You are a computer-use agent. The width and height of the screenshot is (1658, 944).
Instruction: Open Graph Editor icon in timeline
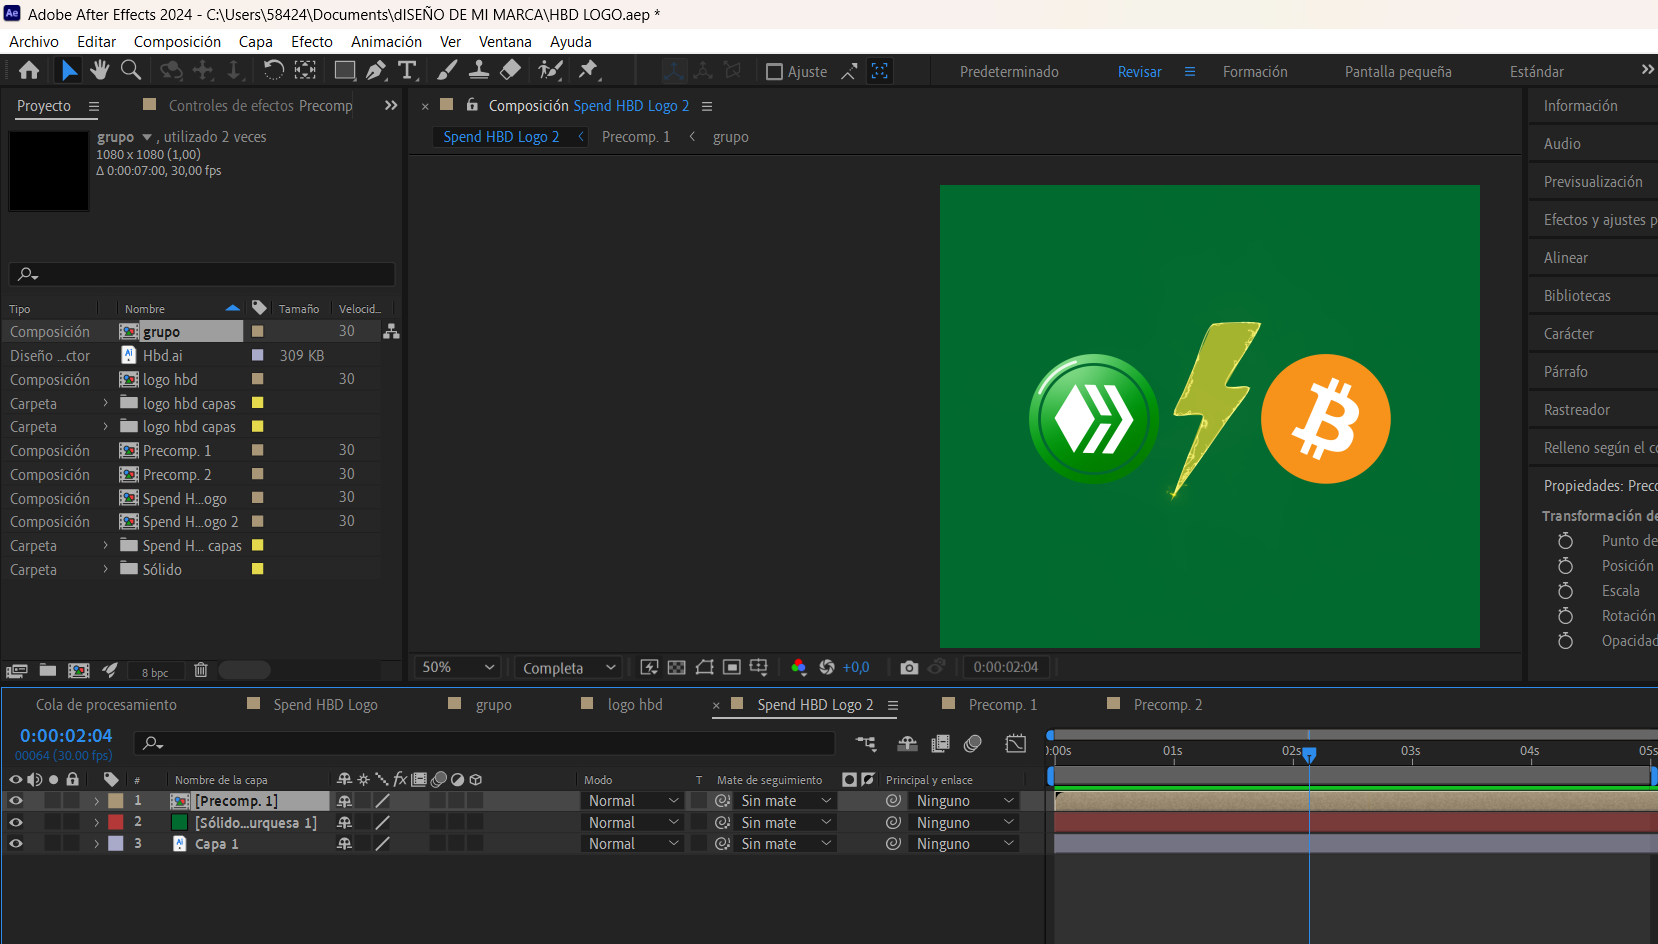[x=1016, y=743]
